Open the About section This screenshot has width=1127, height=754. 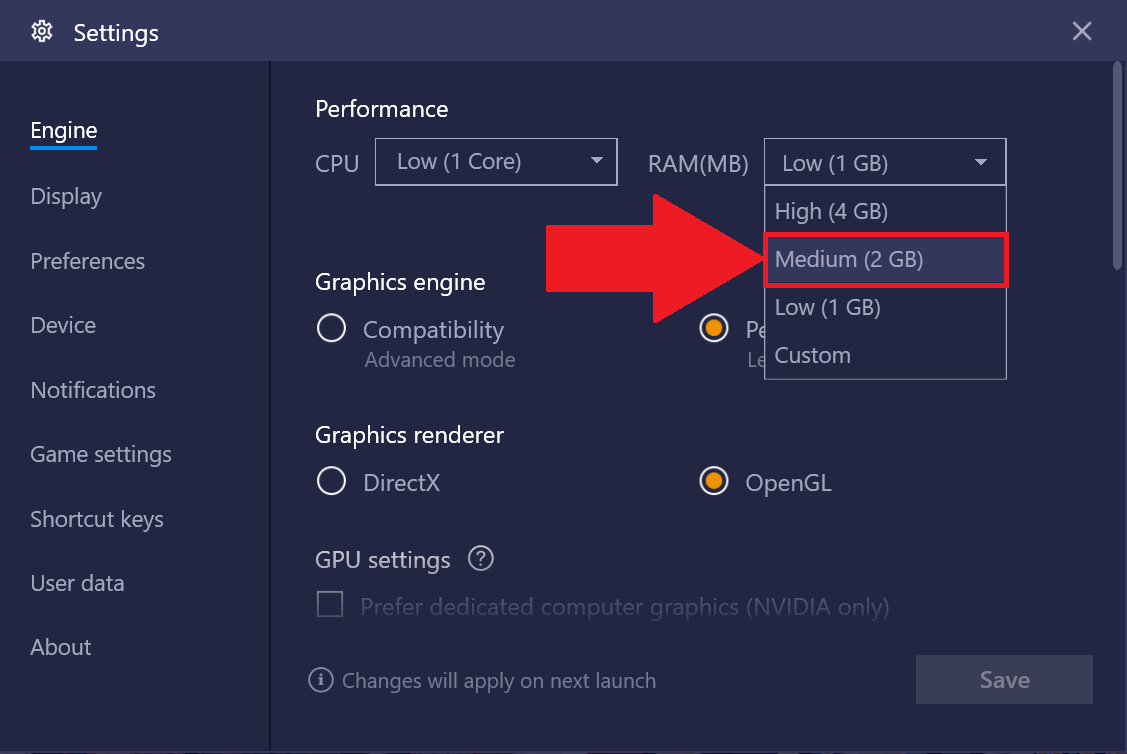pyautogui.click(x=61, y=647)
